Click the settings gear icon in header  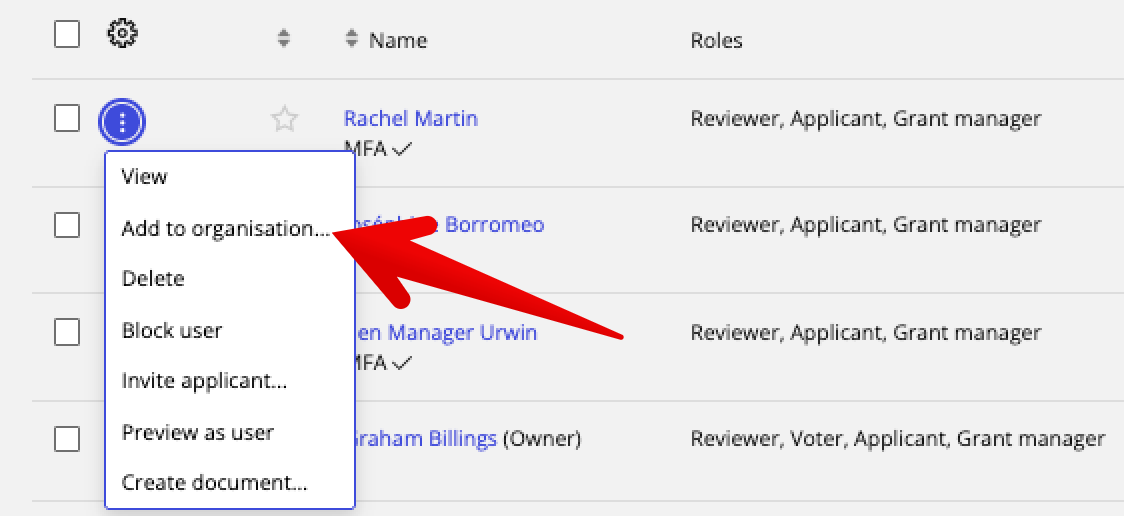[123, 34]
